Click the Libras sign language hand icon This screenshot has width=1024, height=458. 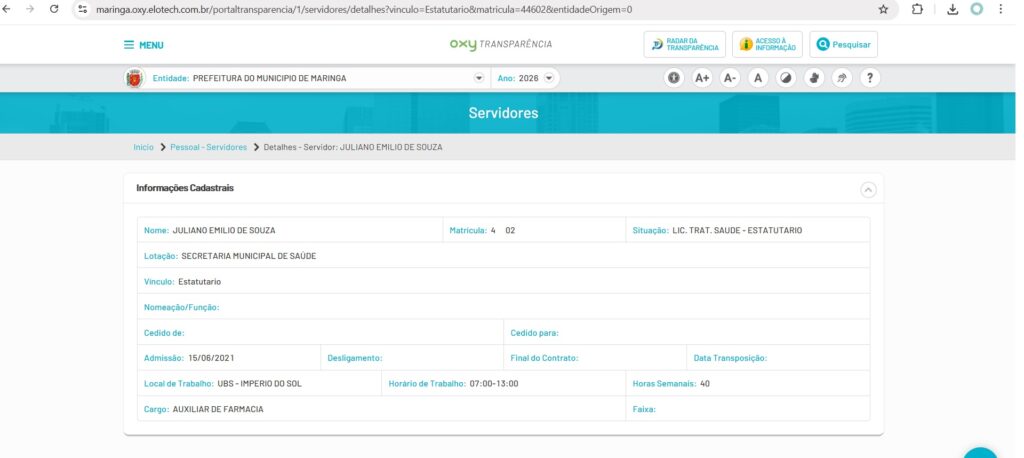pyautogui.click(x=814, y=78)
